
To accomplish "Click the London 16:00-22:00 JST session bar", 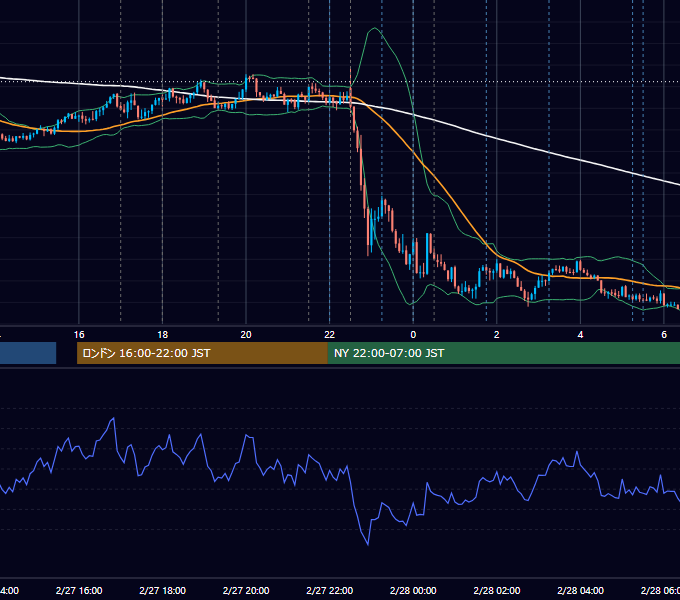I will click(202, 353).
